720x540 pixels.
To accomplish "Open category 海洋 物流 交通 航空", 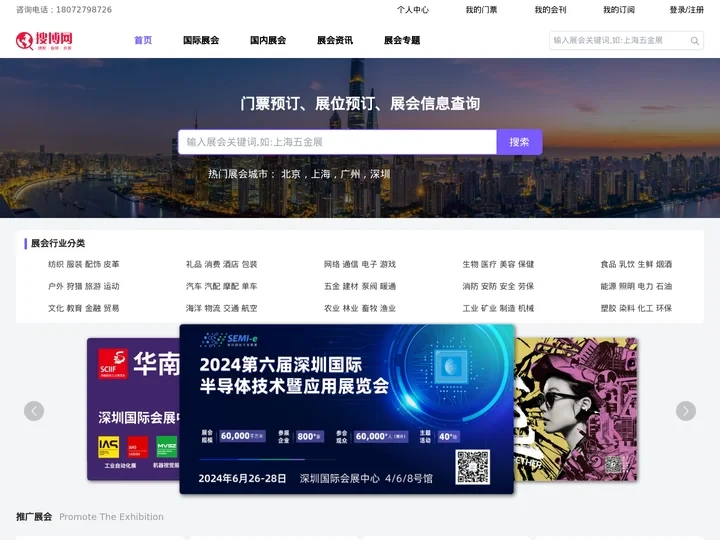I will pos(221,308).
